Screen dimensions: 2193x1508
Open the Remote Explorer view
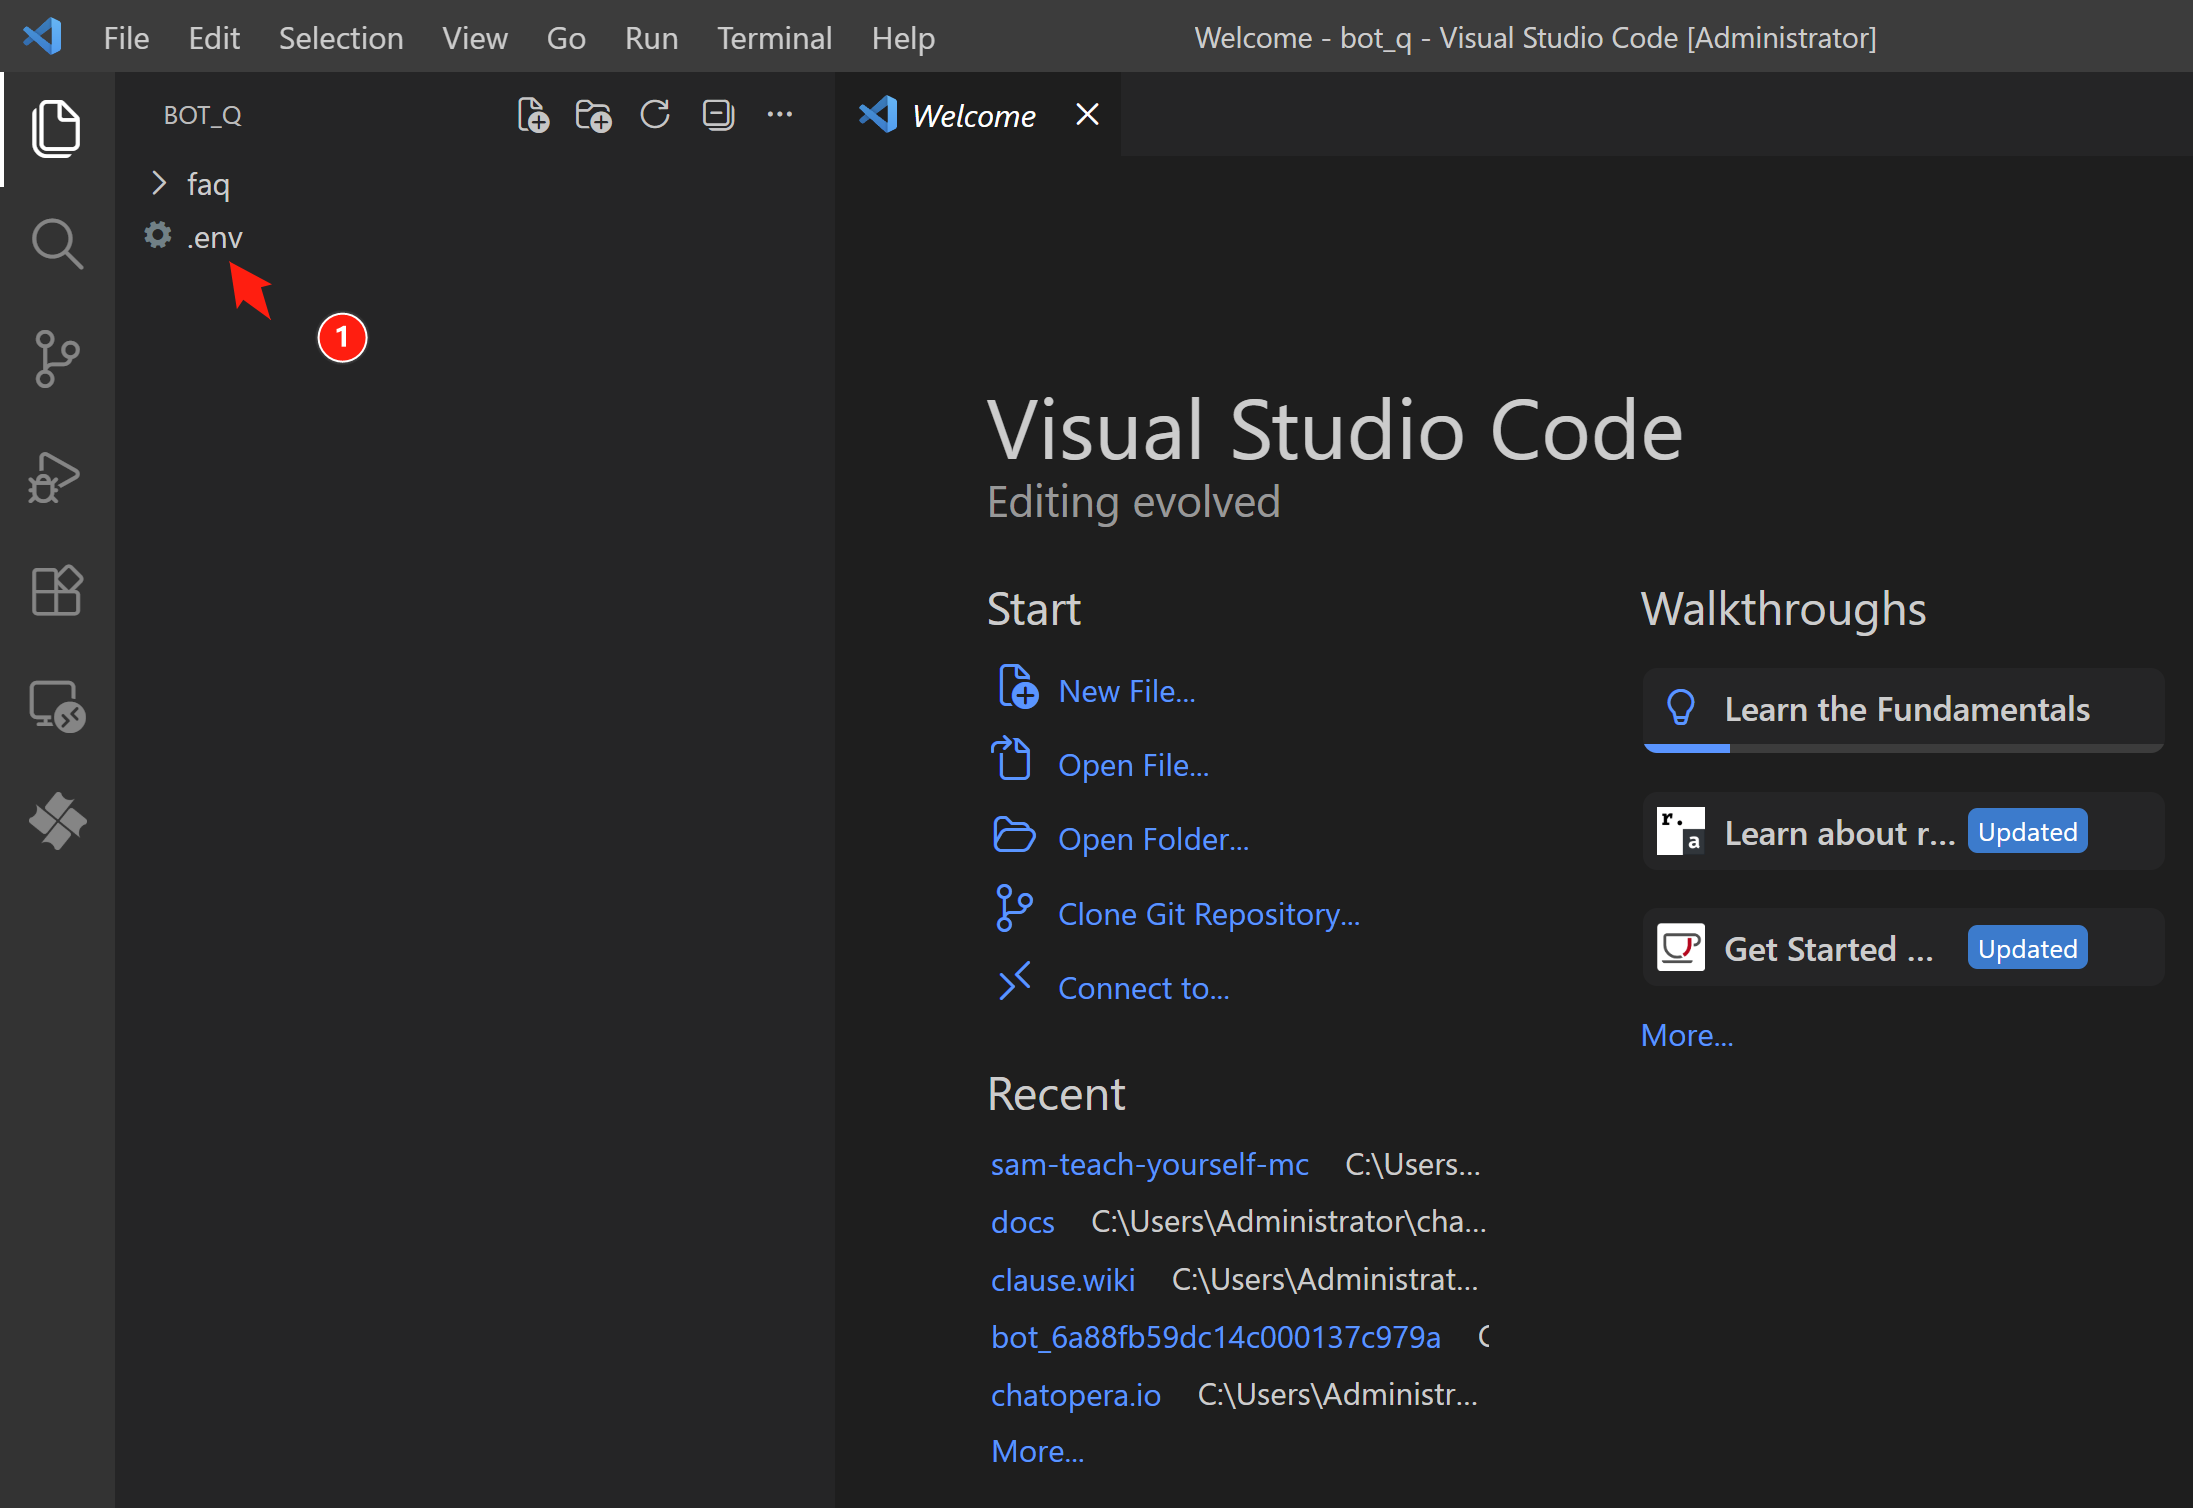57,706
